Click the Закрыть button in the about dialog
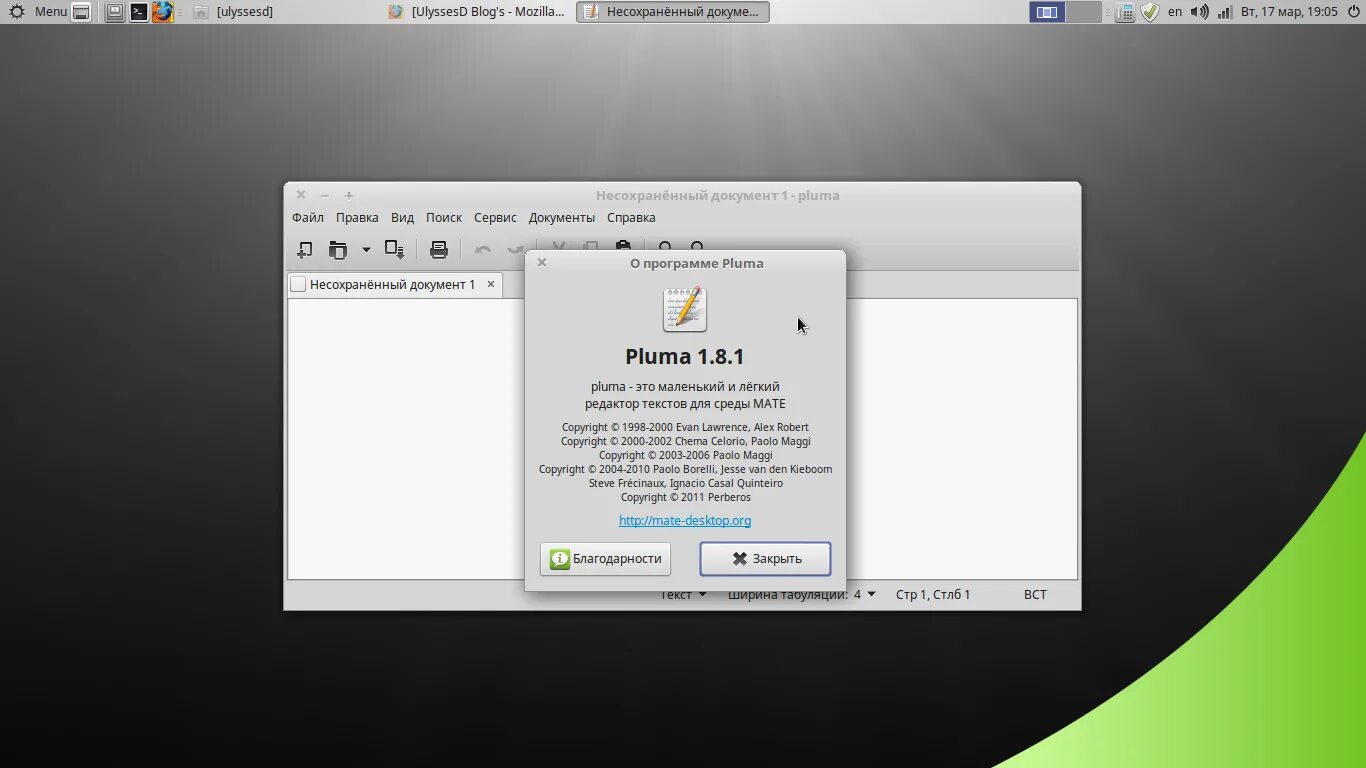This screenshot has width=1366, height=768. coord(765,559)
